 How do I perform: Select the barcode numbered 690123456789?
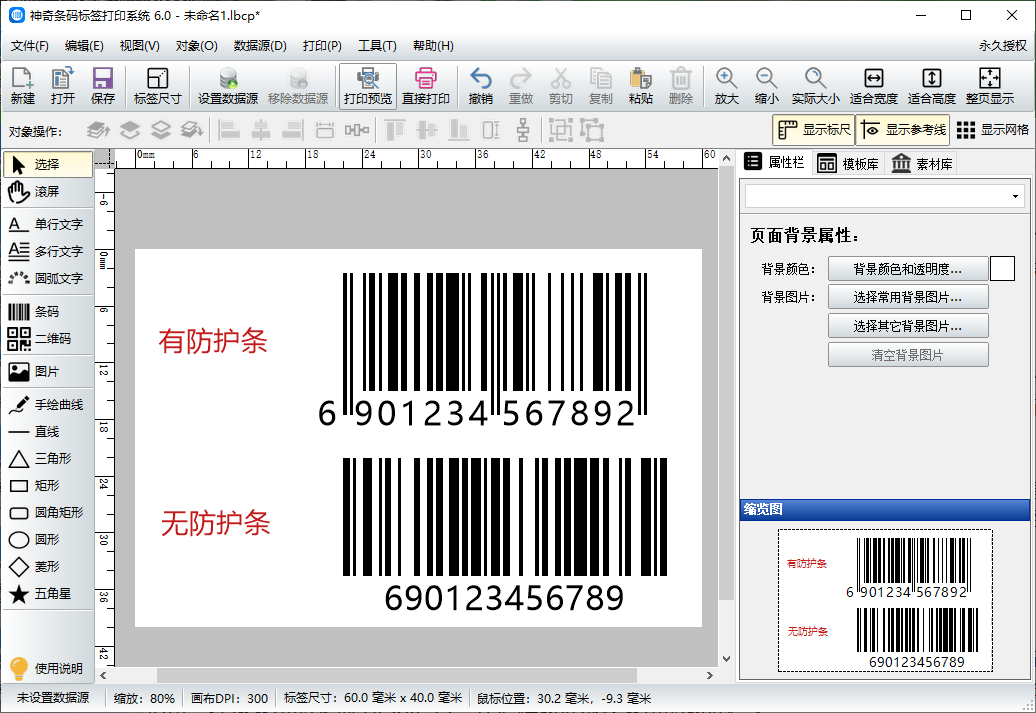[x=504, y=536]
